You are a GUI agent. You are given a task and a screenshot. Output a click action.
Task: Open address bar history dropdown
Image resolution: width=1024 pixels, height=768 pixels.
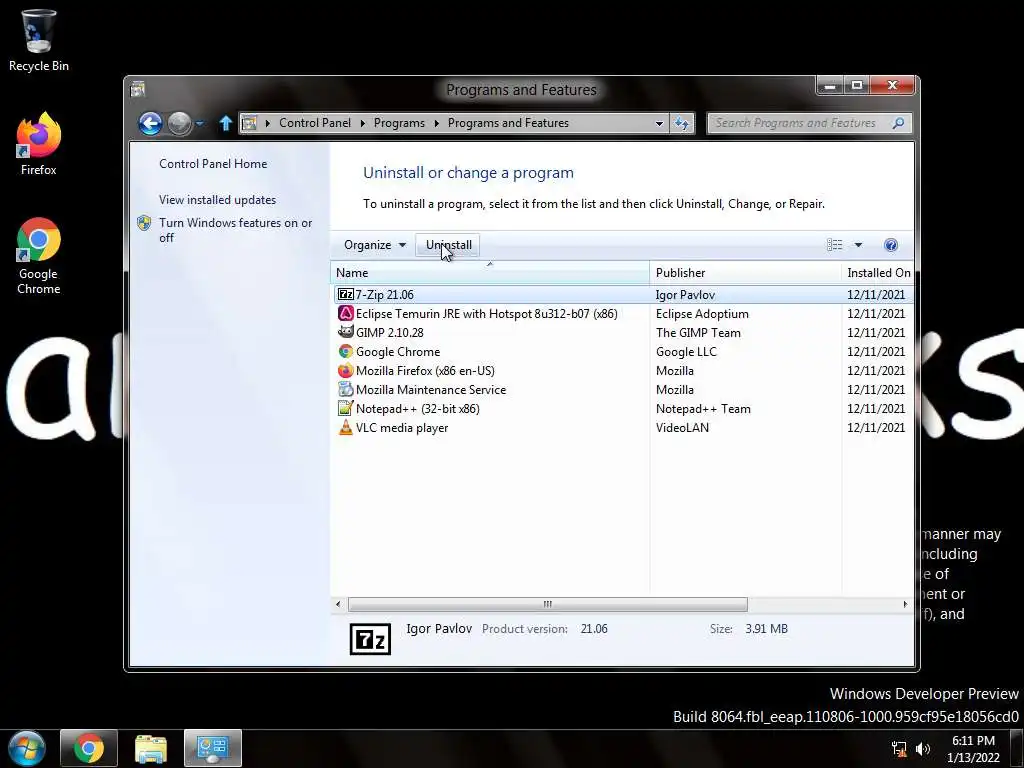(x=659, y=123)
